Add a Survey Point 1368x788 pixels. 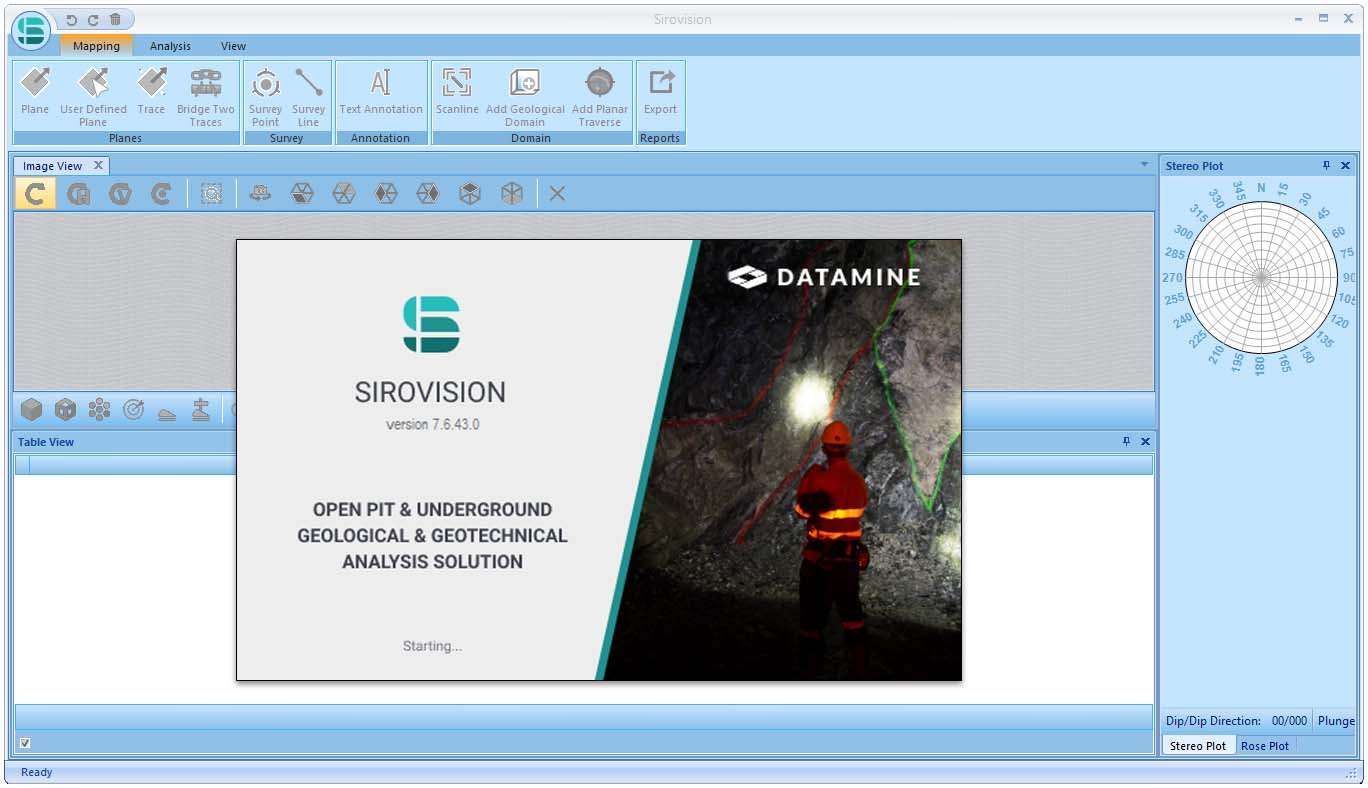(265, 92)
